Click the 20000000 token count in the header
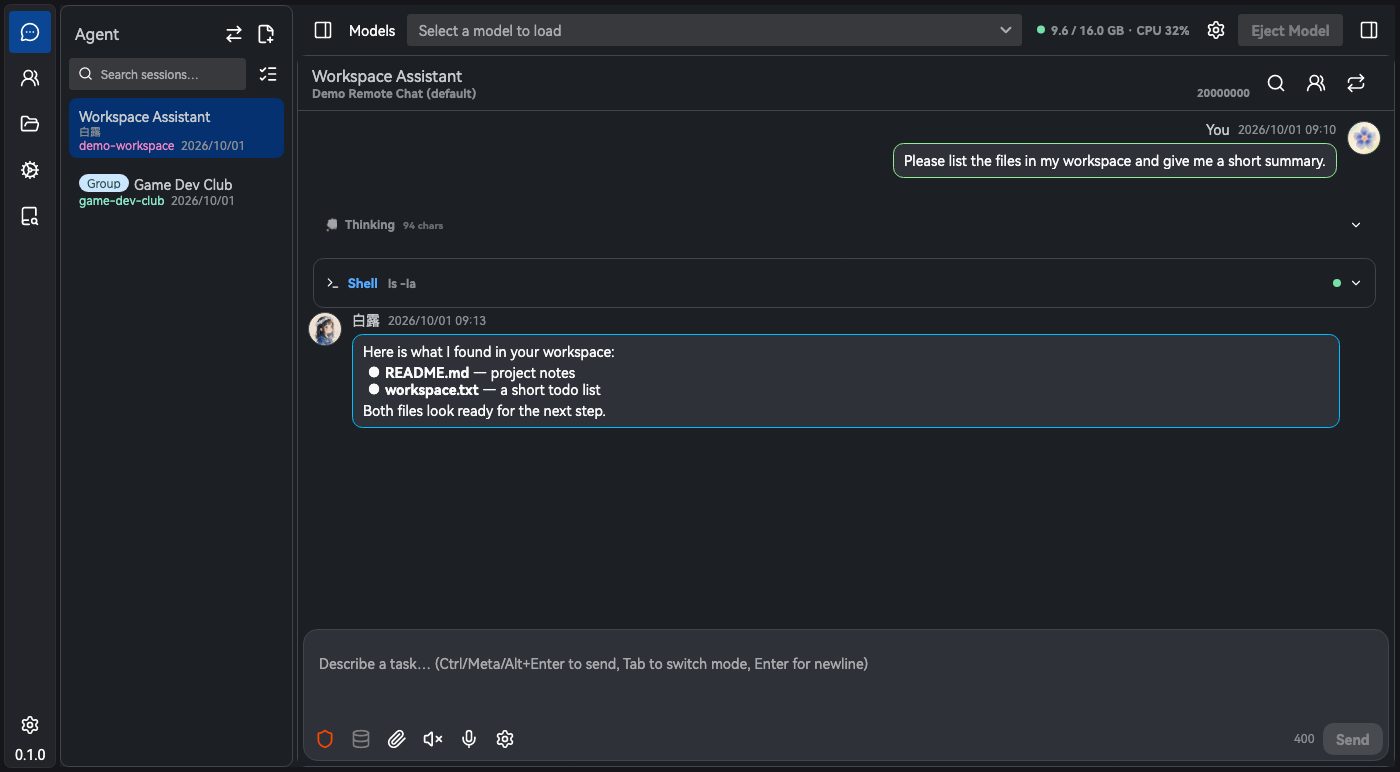1400x772 pixels. coord(1223,93)
